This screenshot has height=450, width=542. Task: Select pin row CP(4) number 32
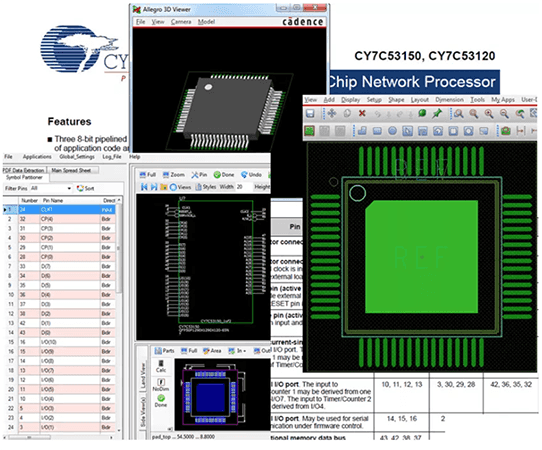(59, 219)
